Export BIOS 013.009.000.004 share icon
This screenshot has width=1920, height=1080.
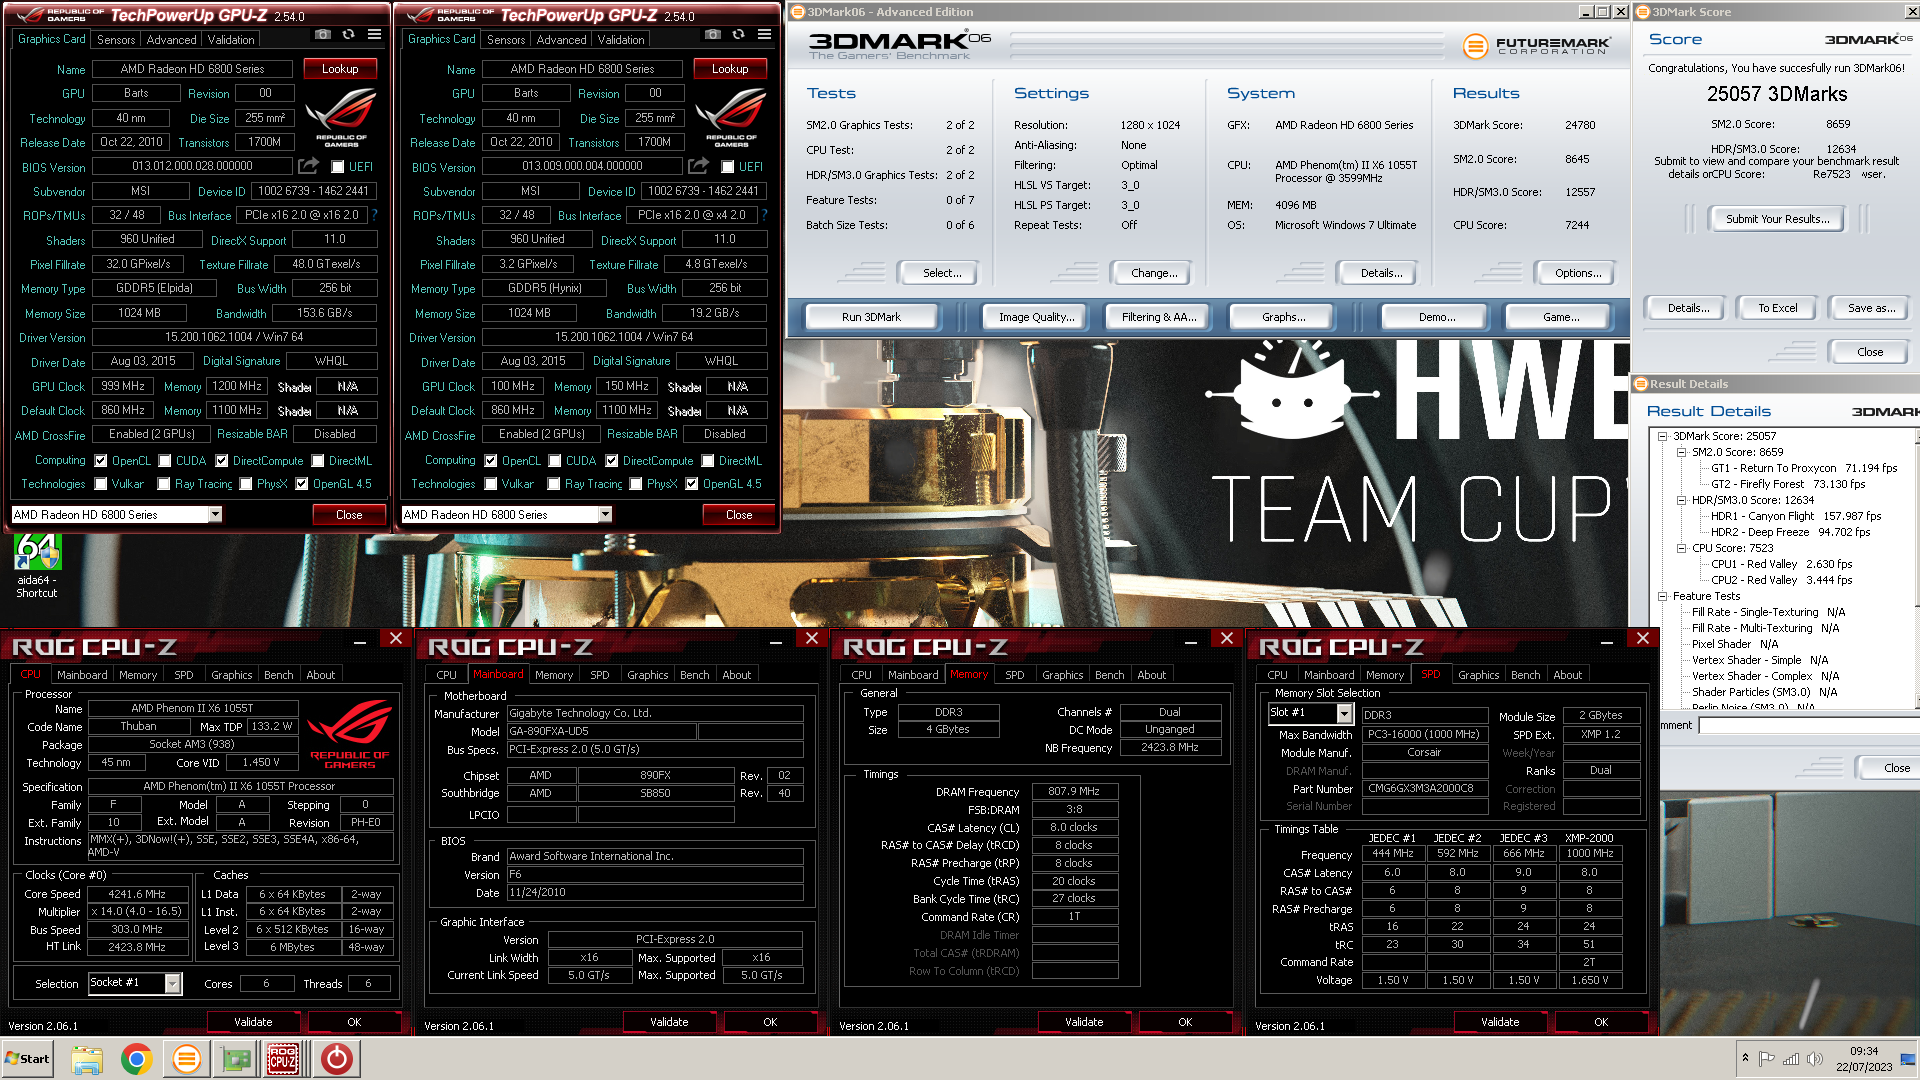698,166
